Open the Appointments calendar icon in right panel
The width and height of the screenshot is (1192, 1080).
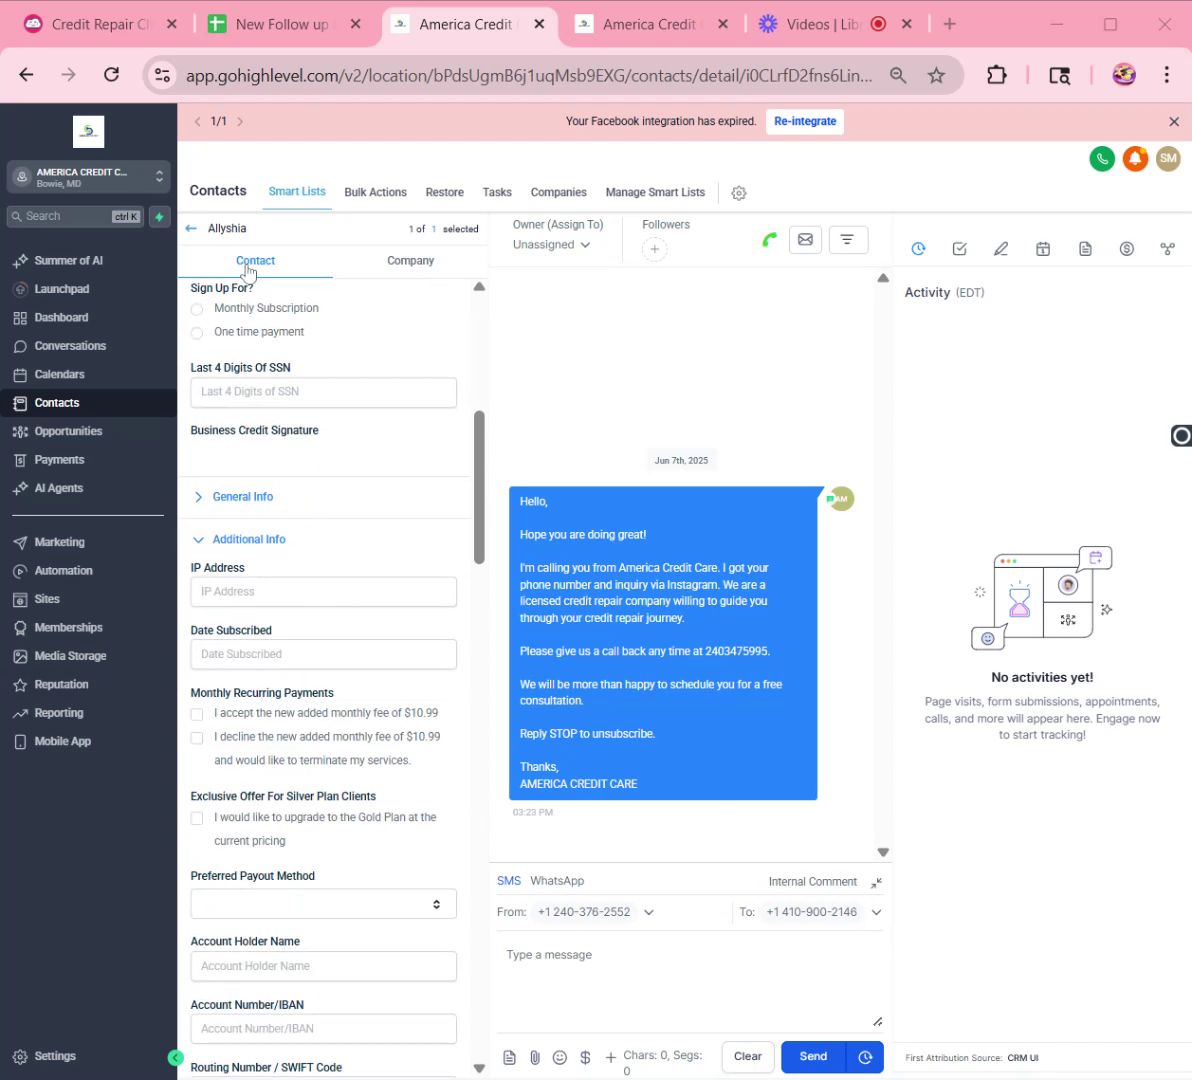(1043, 249)
